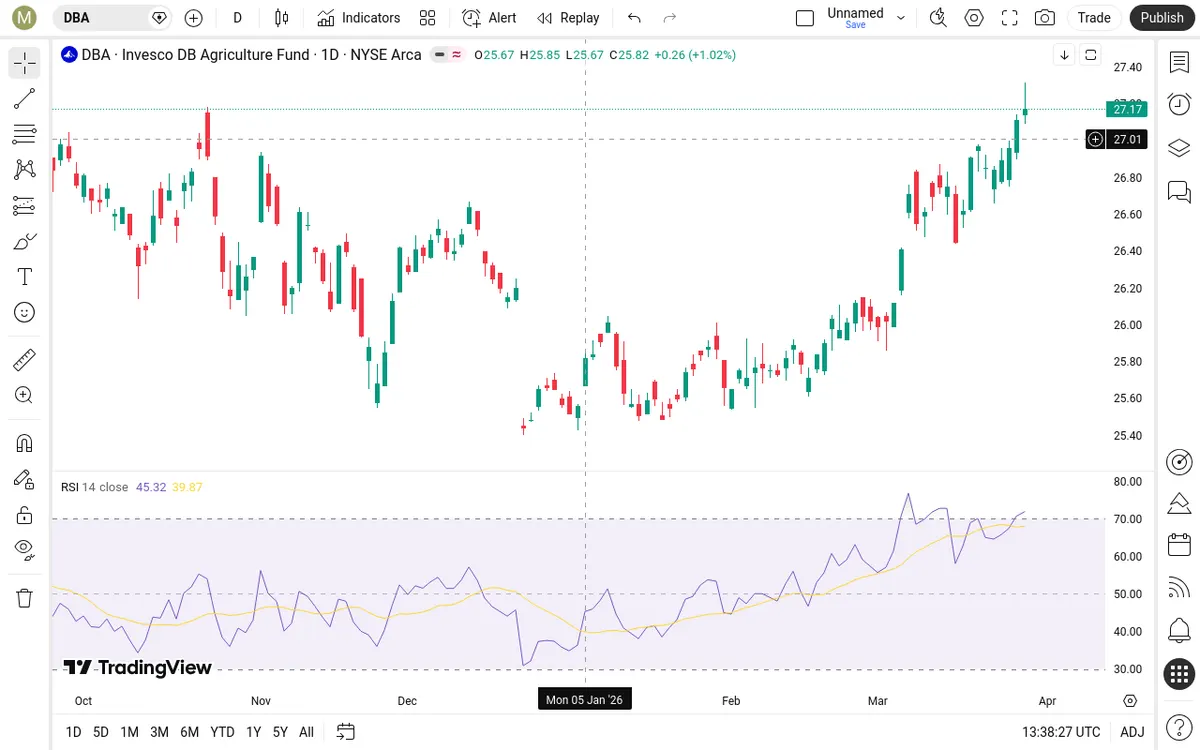Create a new Alert
The image size is (1200, 750).
coord(490,17)
